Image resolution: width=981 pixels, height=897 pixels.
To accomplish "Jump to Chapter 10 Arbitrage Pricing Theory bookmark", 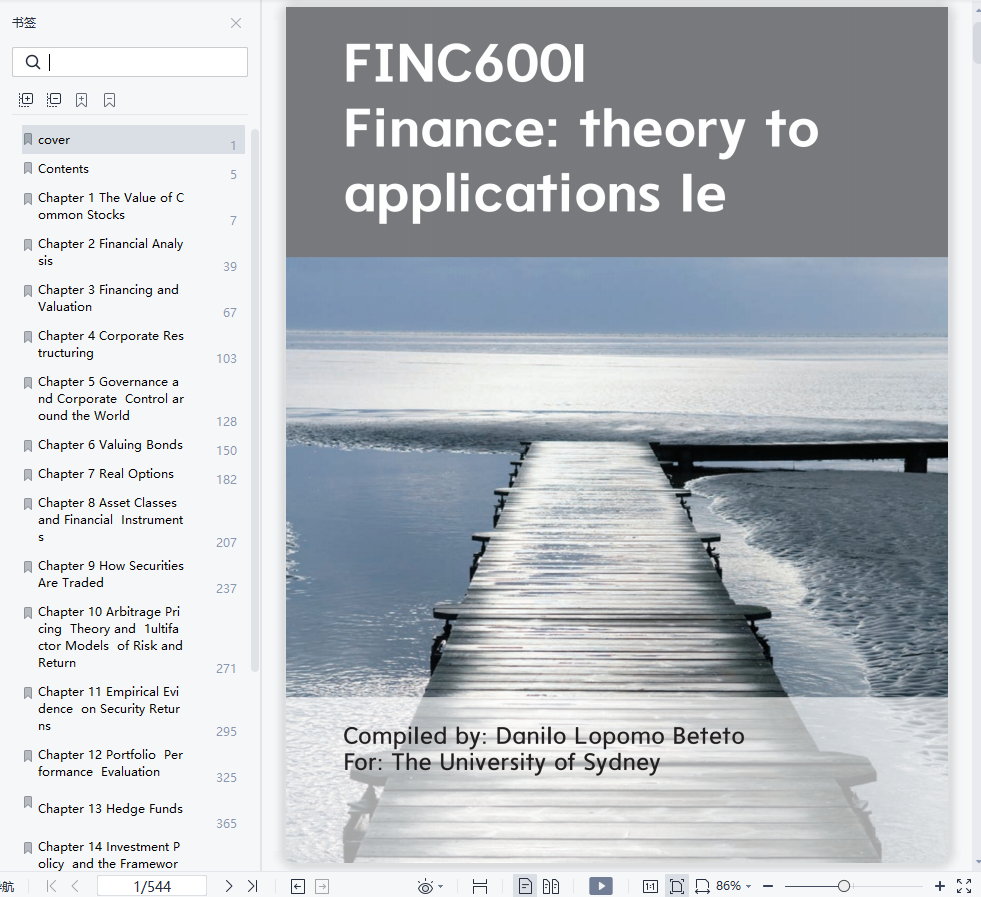I will (133, 637).
